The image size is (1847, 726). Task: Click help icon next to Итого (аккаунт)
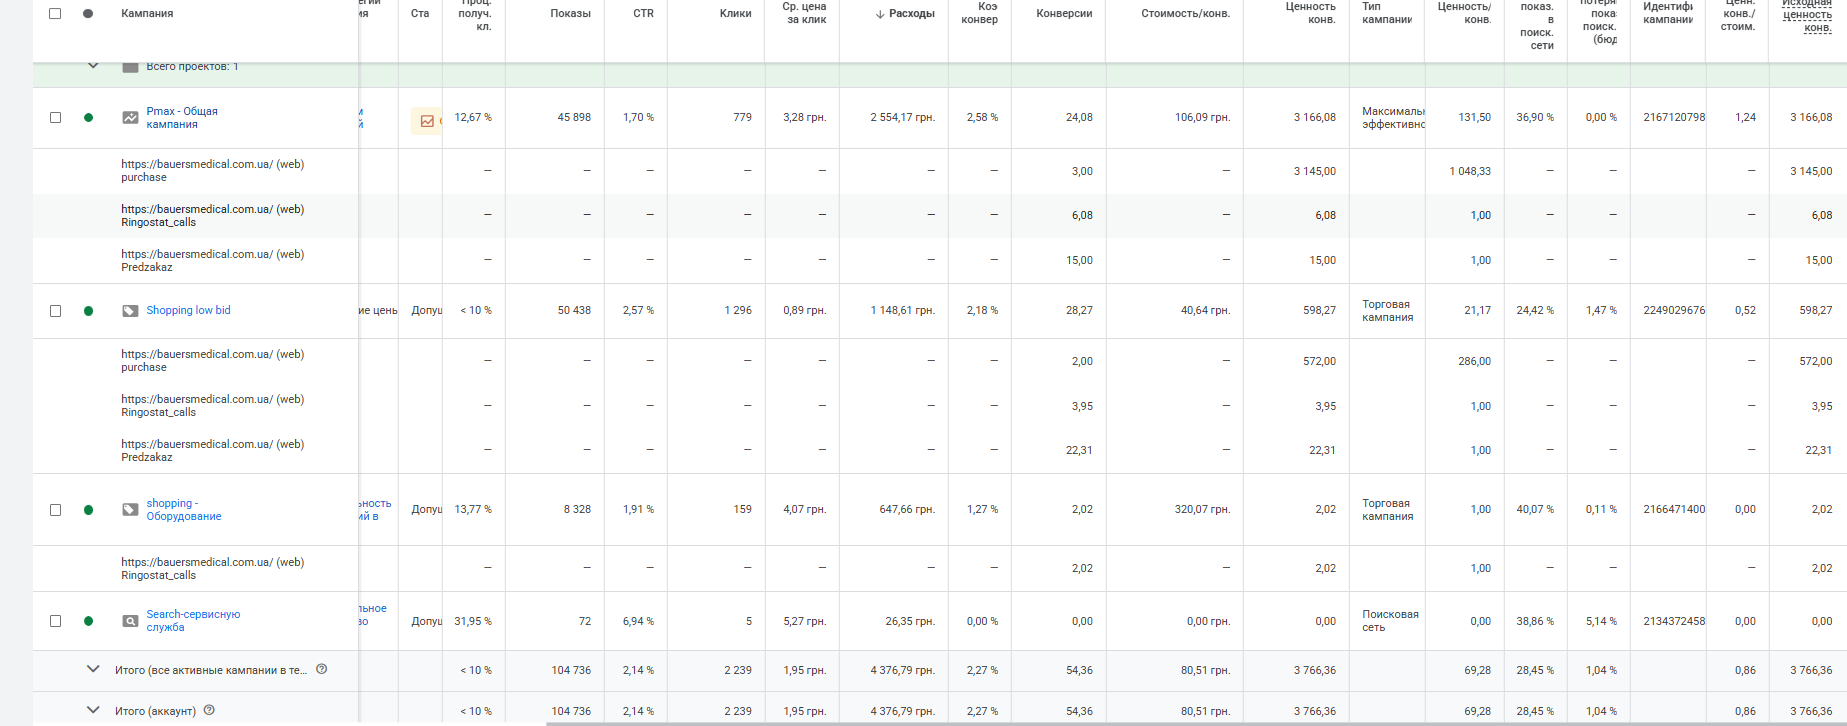click(209, 710)
